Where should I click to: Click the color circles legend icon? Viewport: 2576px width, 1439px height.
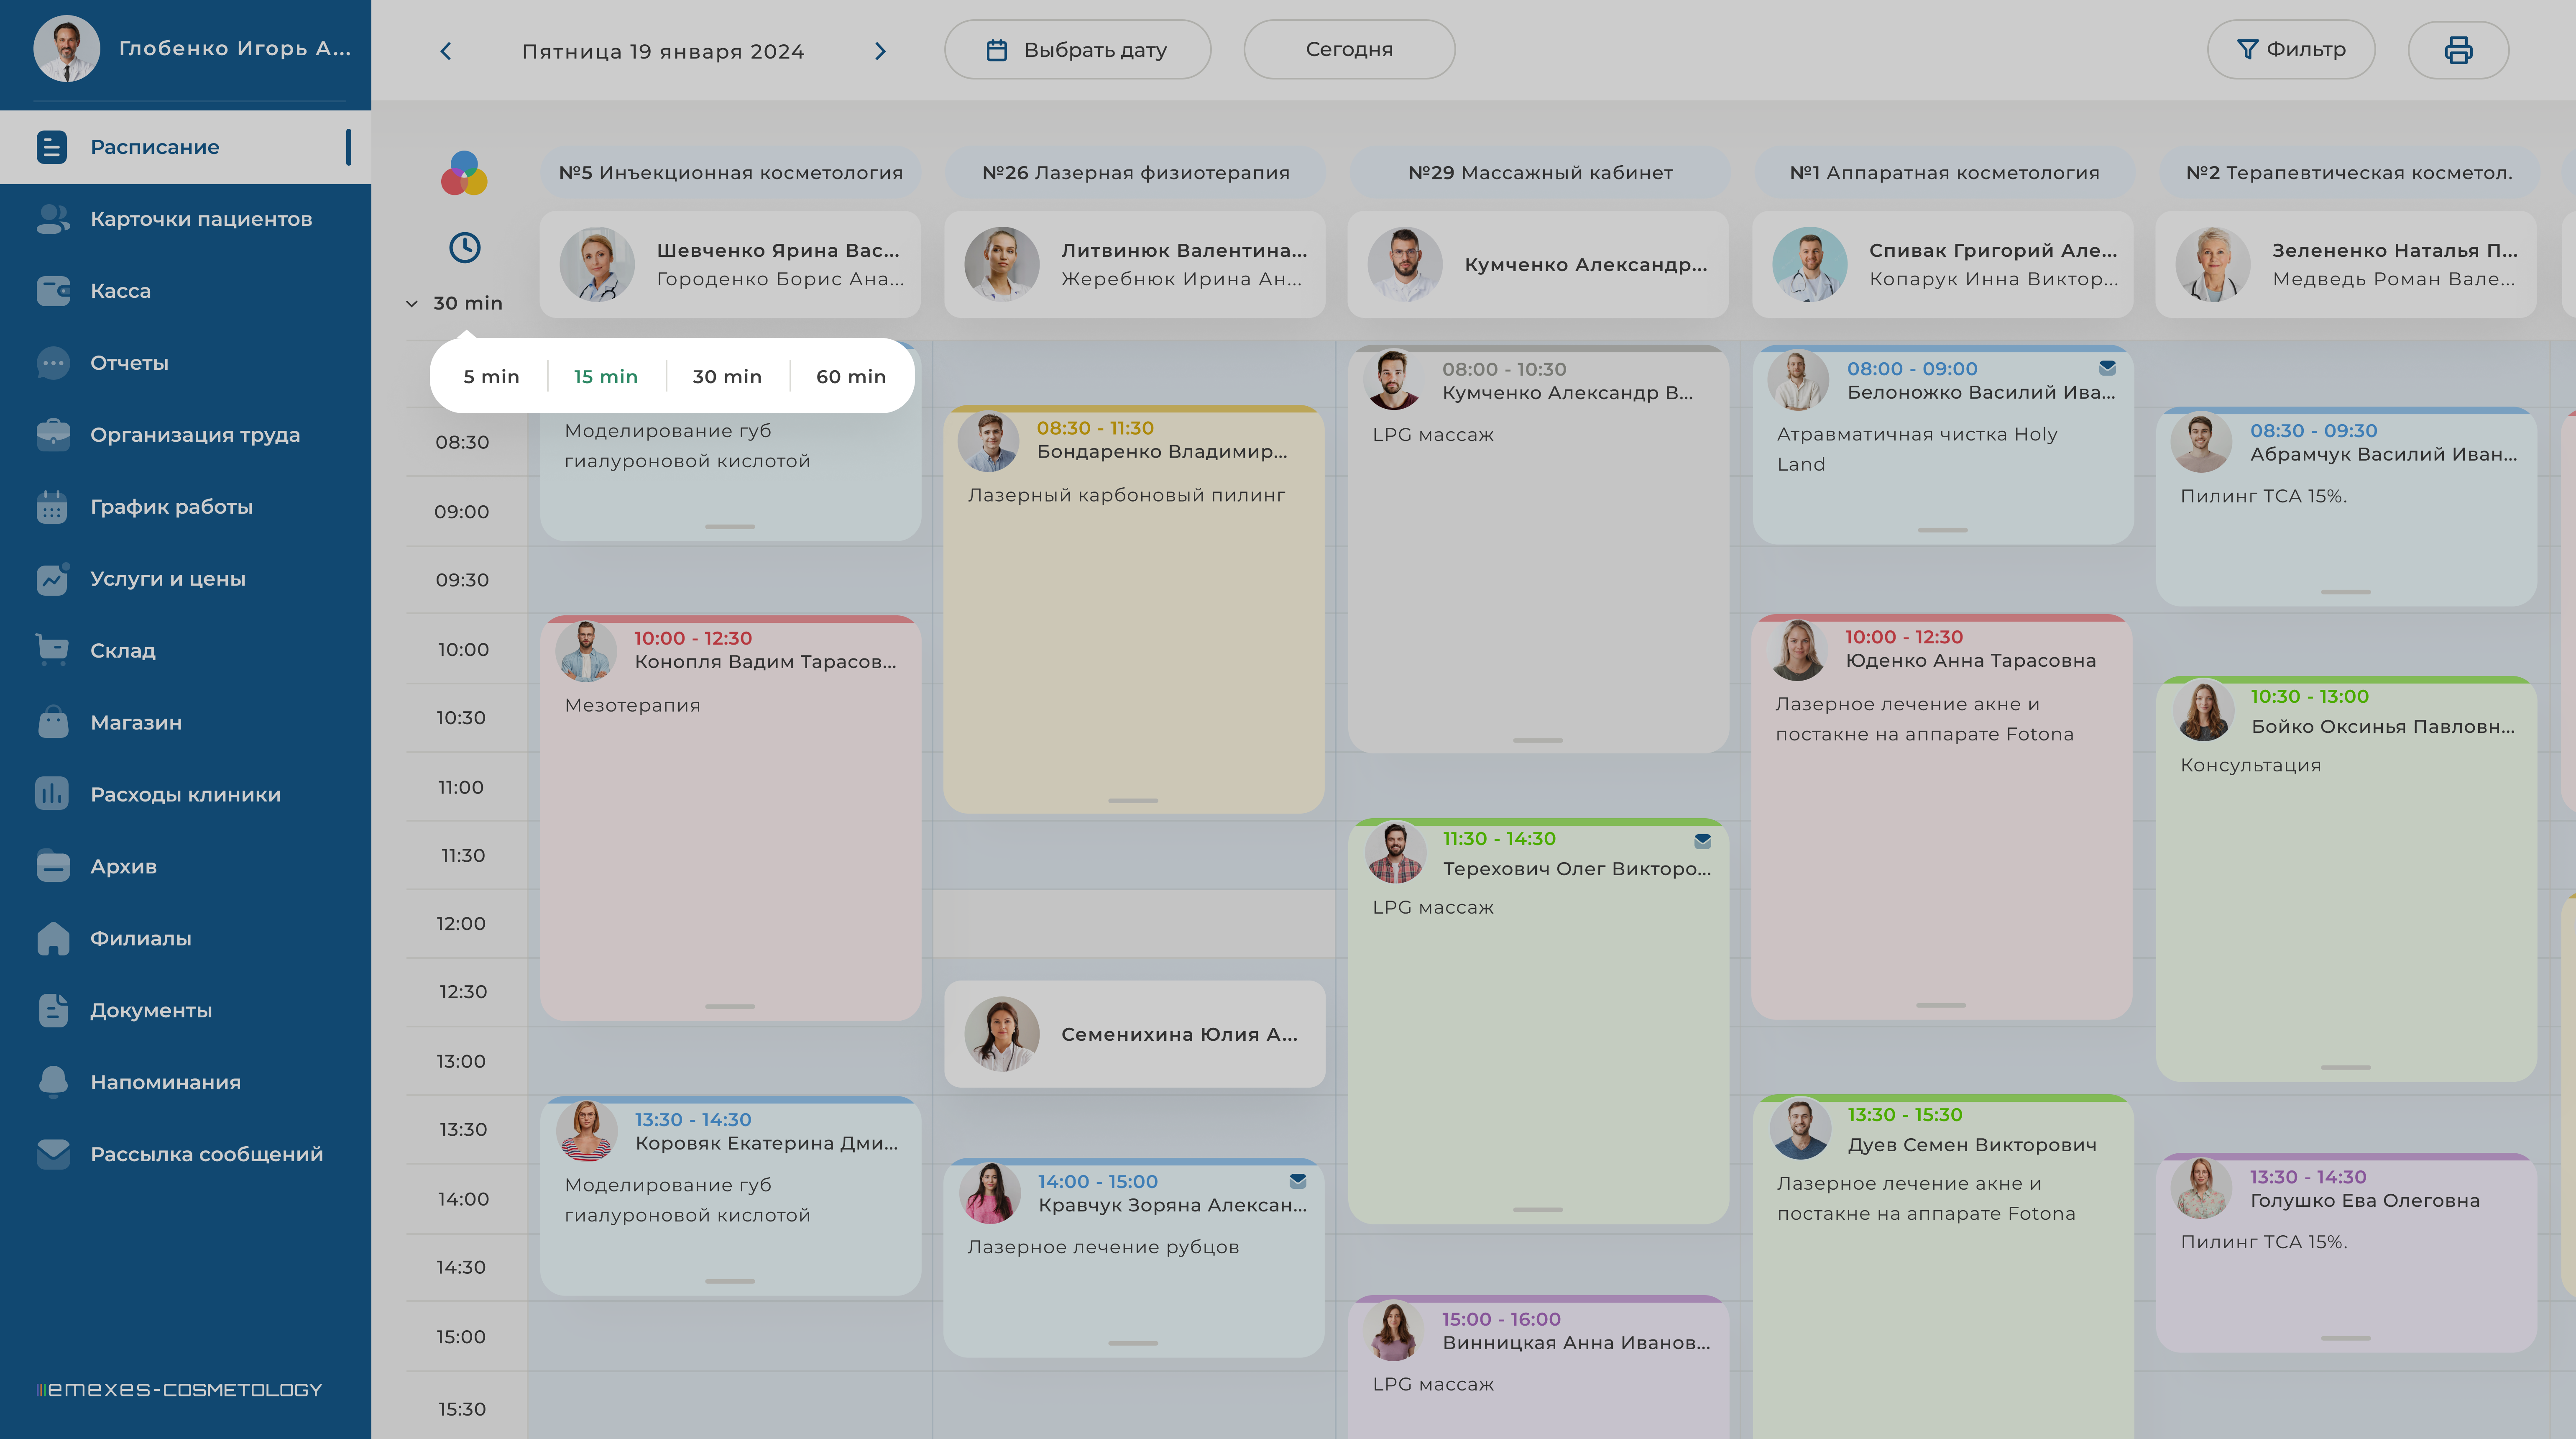coord(464,174)
